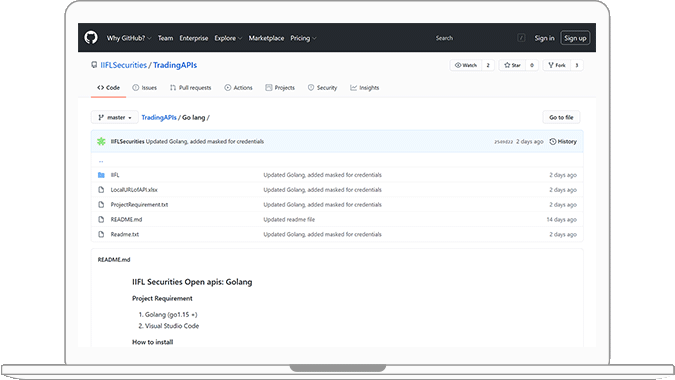Click the IIFLSecurities green avatar
Image resolution: width=675 pixels, height=380 pixels.
[101, 141]
